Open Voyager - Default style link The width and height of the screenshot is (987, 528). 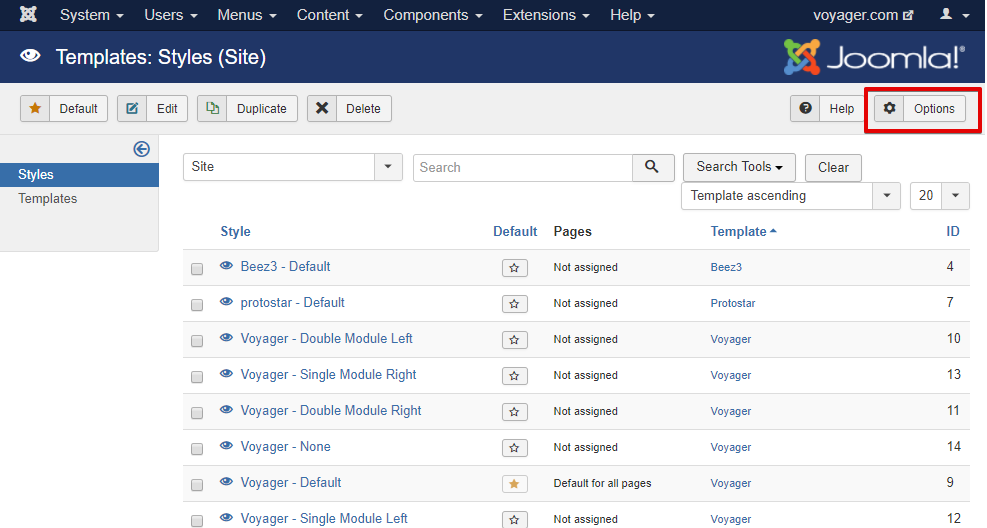[291, 482]
